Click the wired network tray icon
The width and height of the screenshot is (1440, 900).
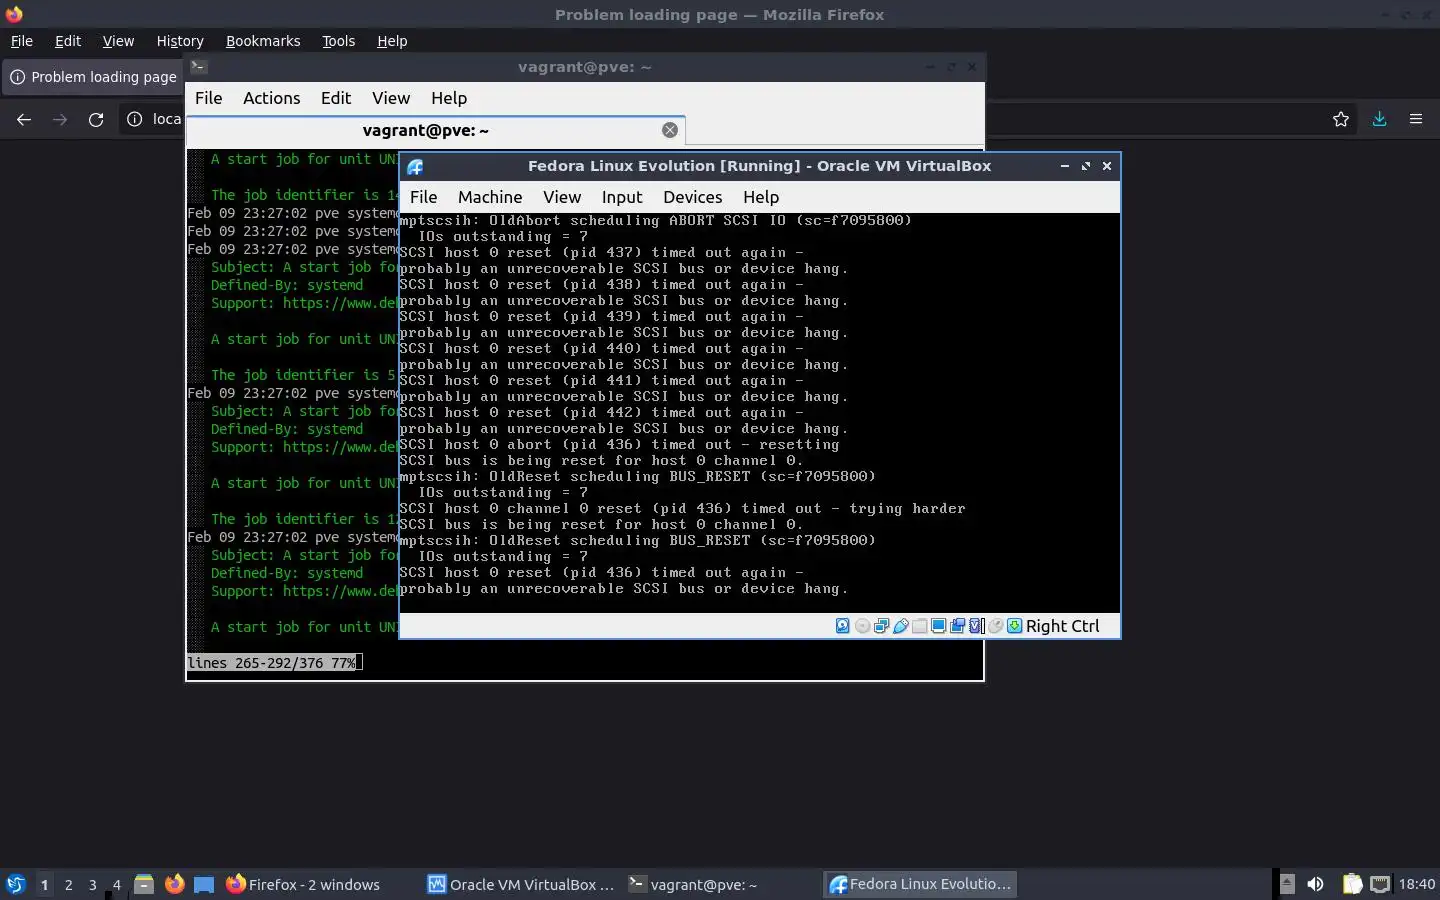tap(1380, 884)
